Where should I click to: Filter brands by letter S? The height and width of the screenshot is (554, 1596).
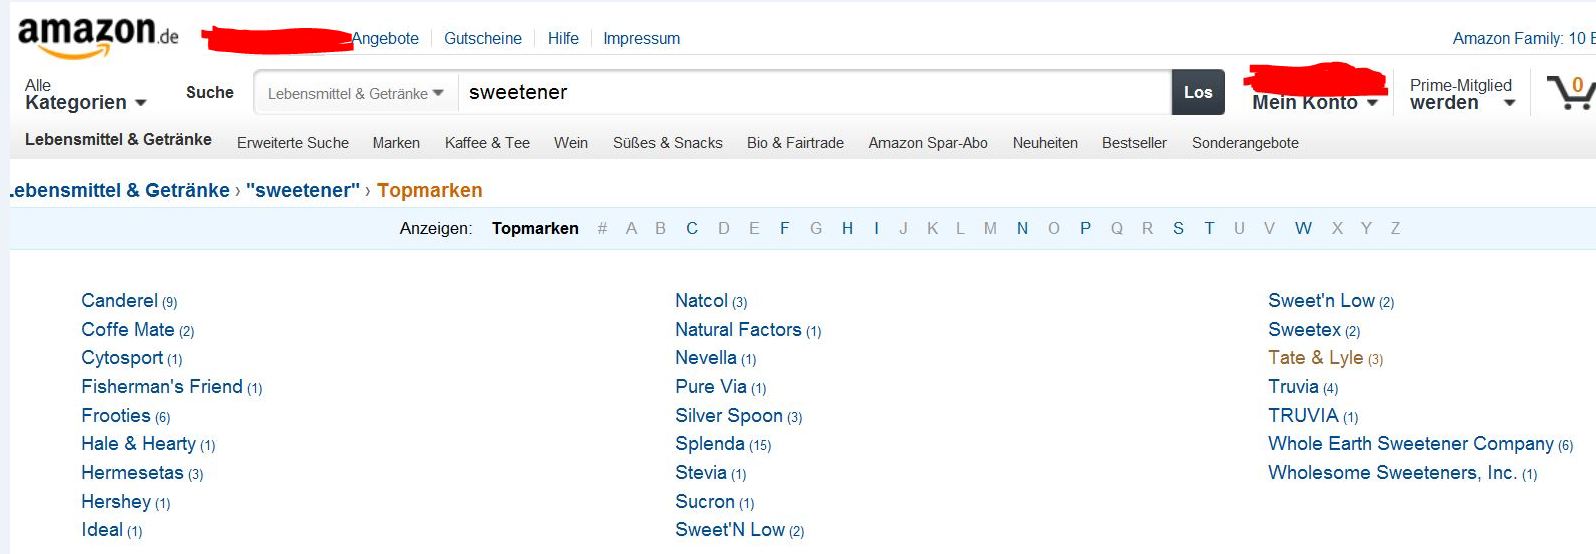[1178, 228]
